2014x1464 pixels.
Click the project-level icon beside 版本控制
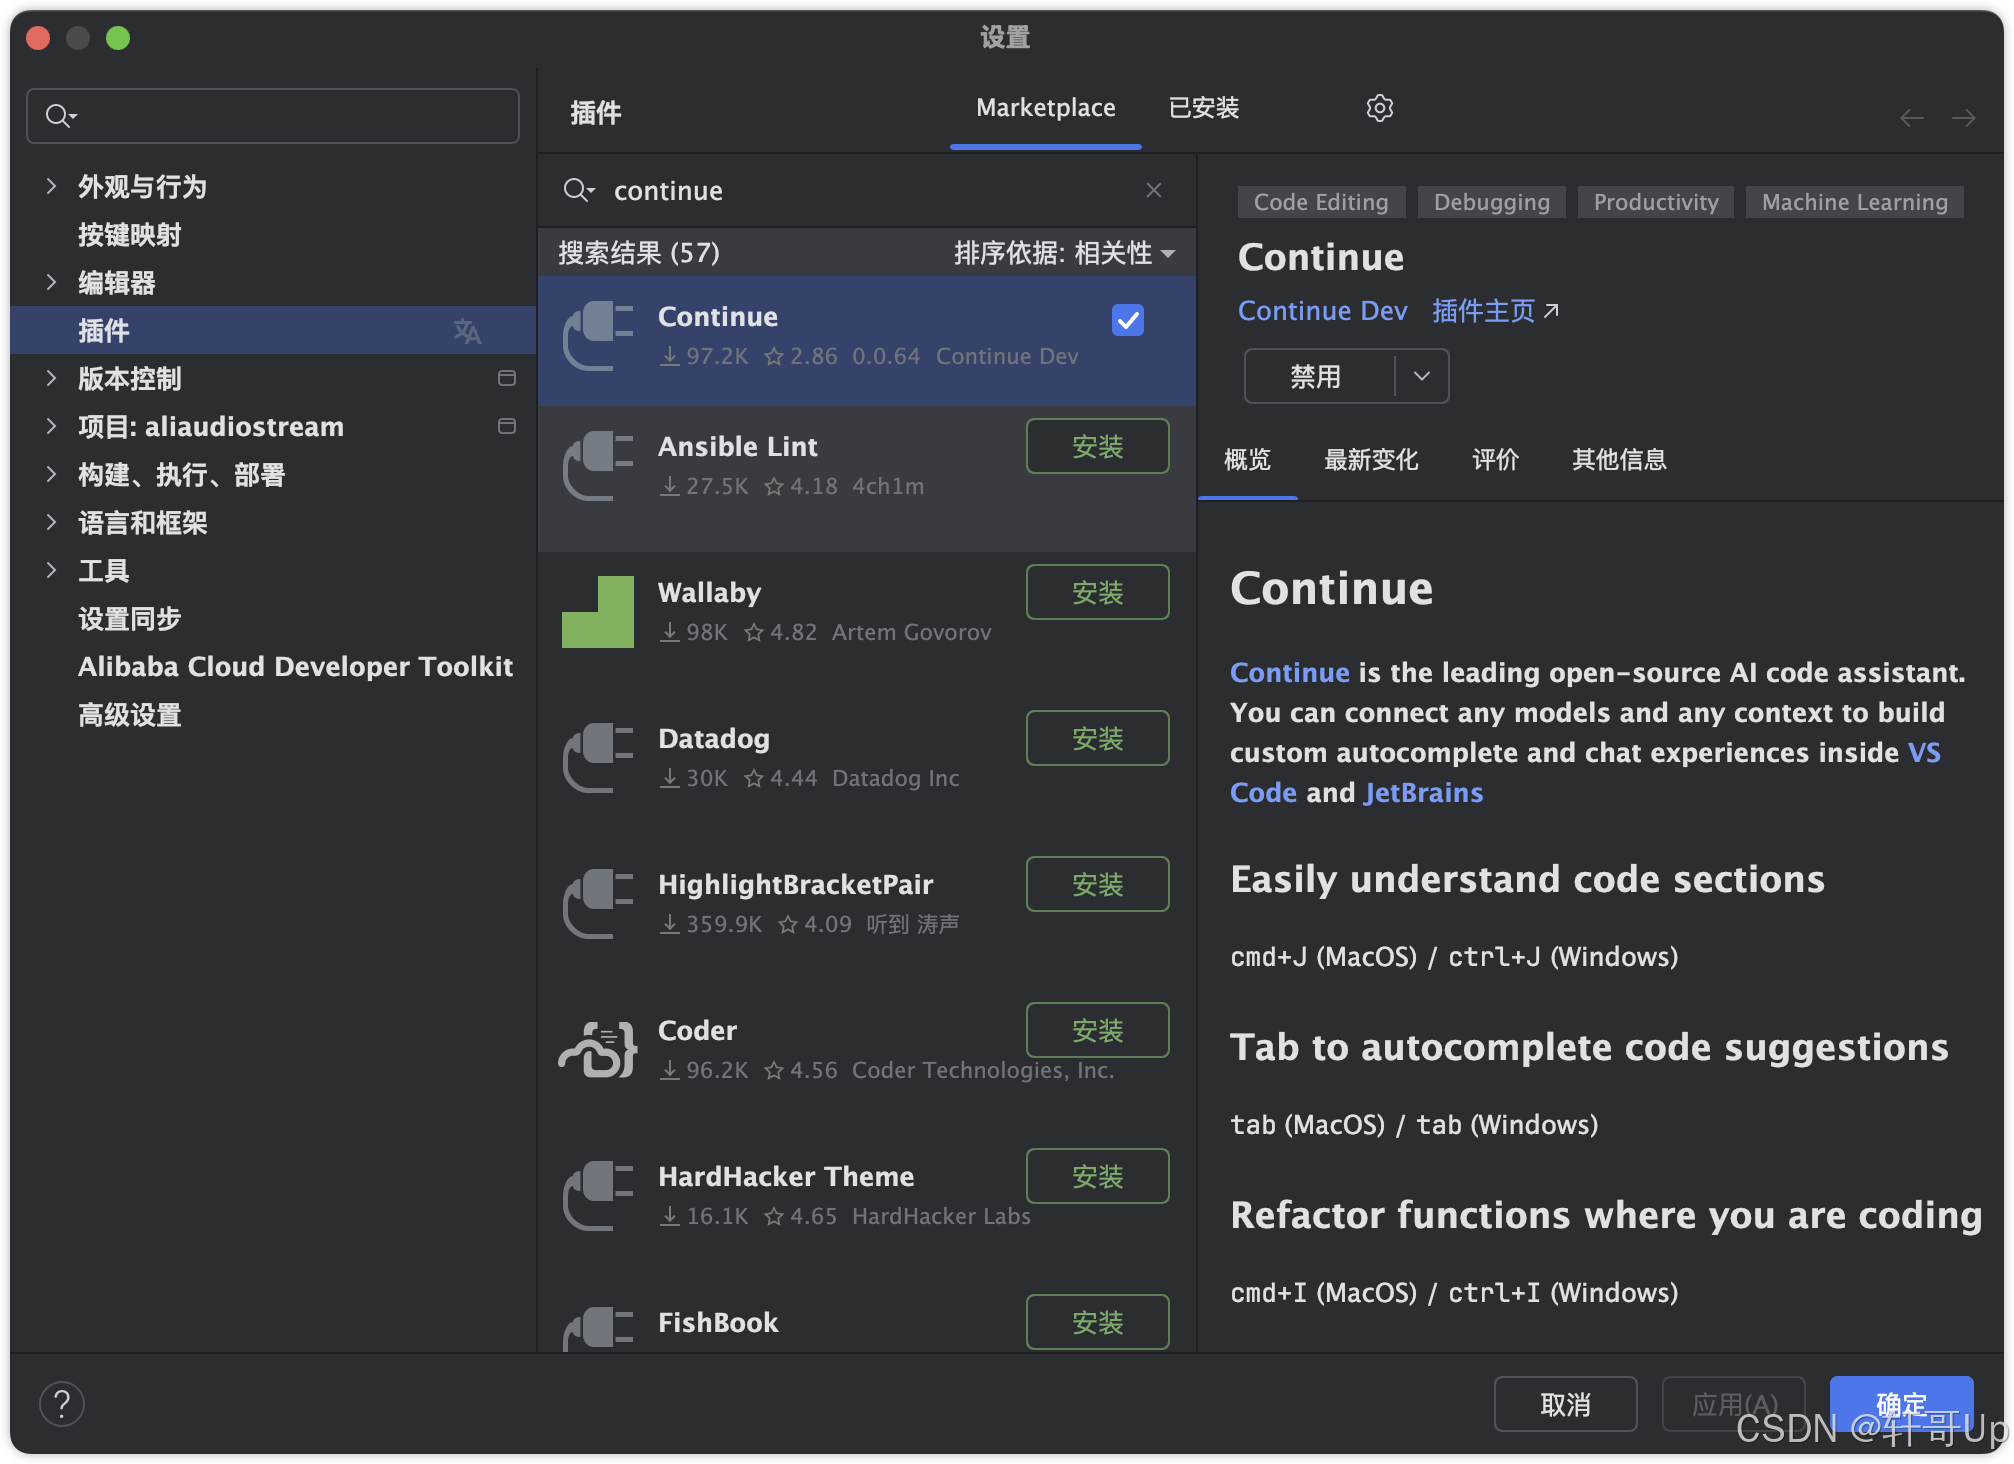507,378
